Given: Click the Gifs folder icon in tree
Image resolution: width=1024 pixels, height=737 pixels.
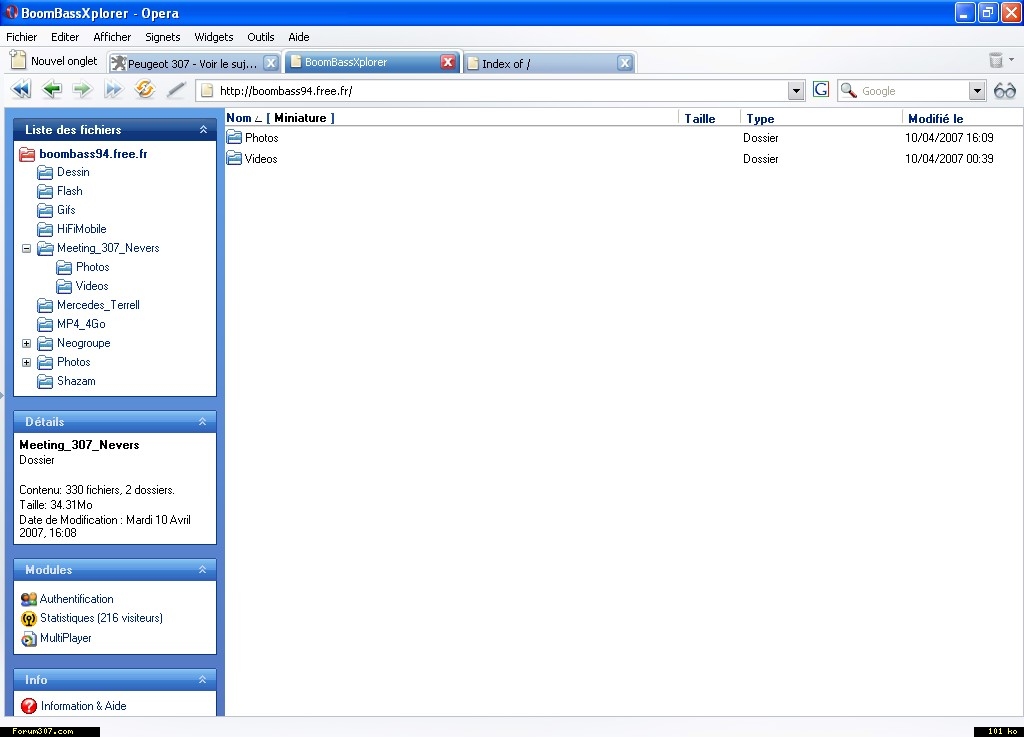Looking at the screenshot, I should click(45, 210).
